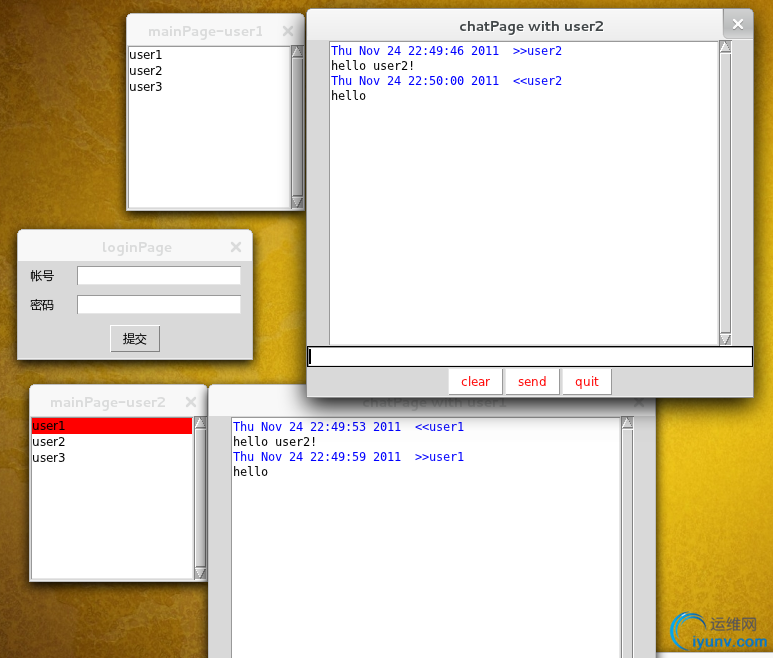The image size is (773, 658).
Task: Focus the 帐号 account input field
Action: (159, 276)
